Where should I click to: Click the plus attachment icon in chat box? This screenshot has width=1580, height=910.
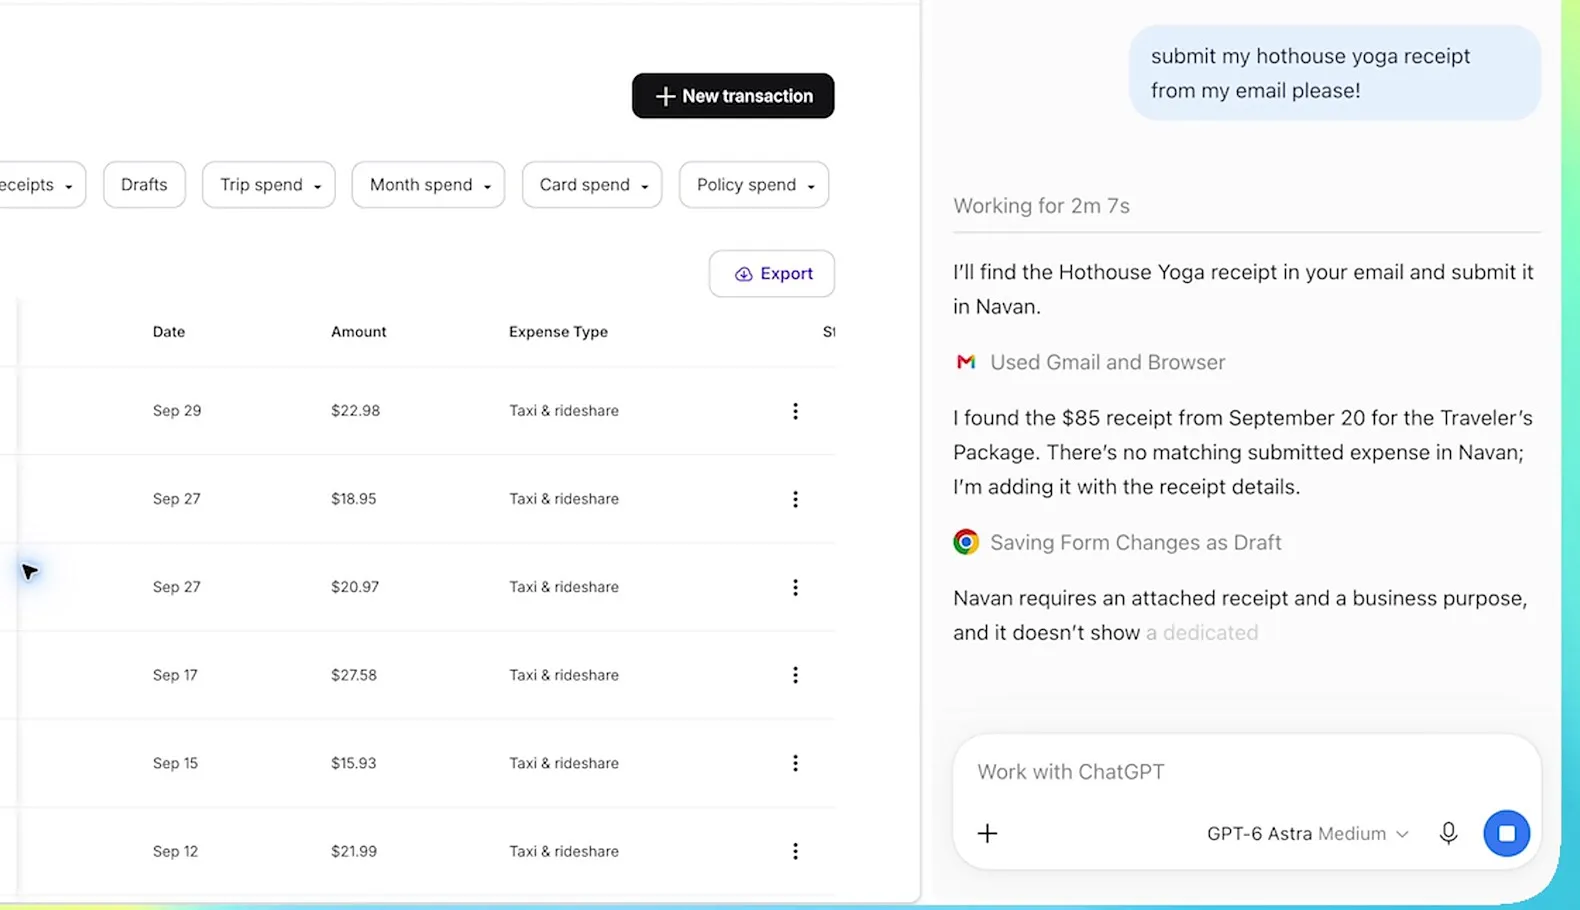pos(987,833)
